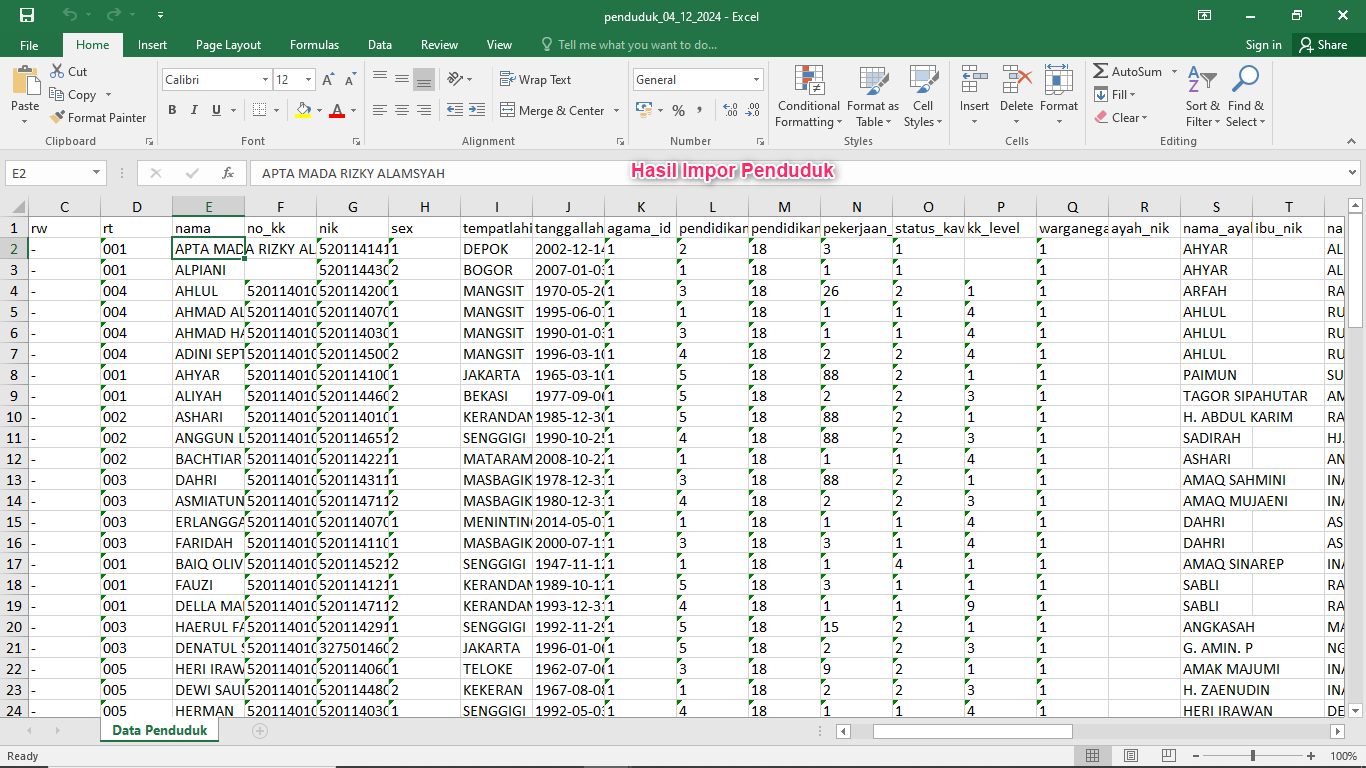Undo the last action

pos(70,15)
